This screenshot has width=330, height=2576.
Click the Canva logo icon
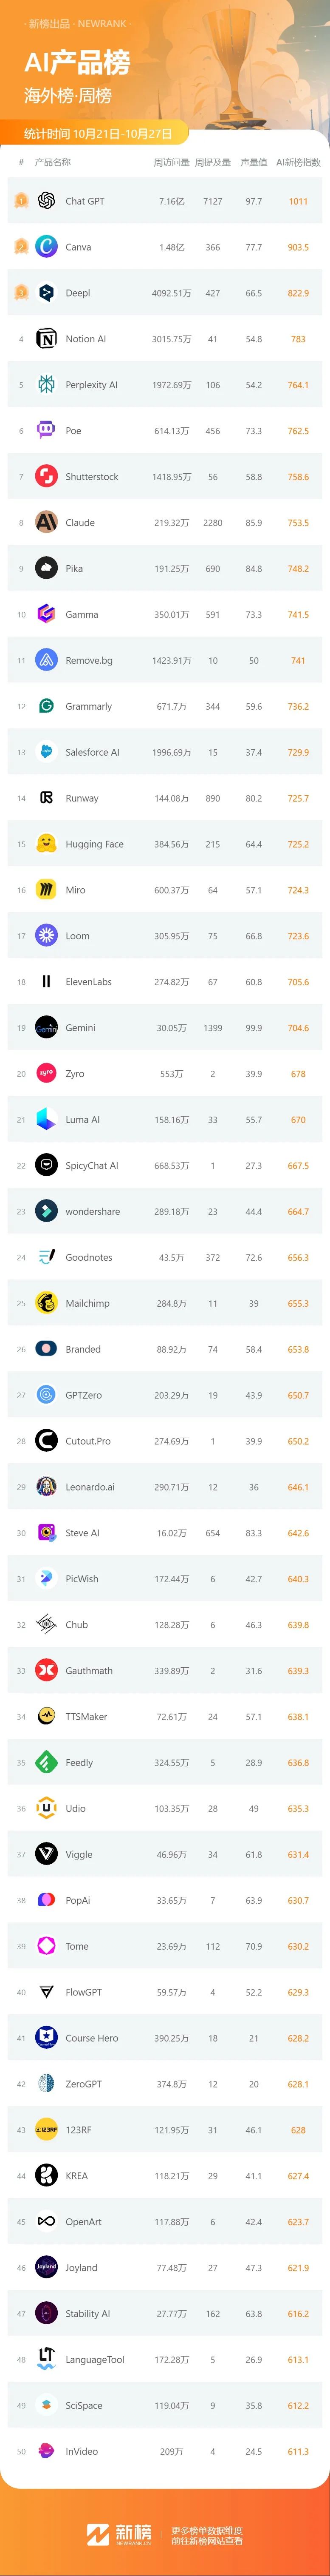pyautogui.click(x=46, y=247)
